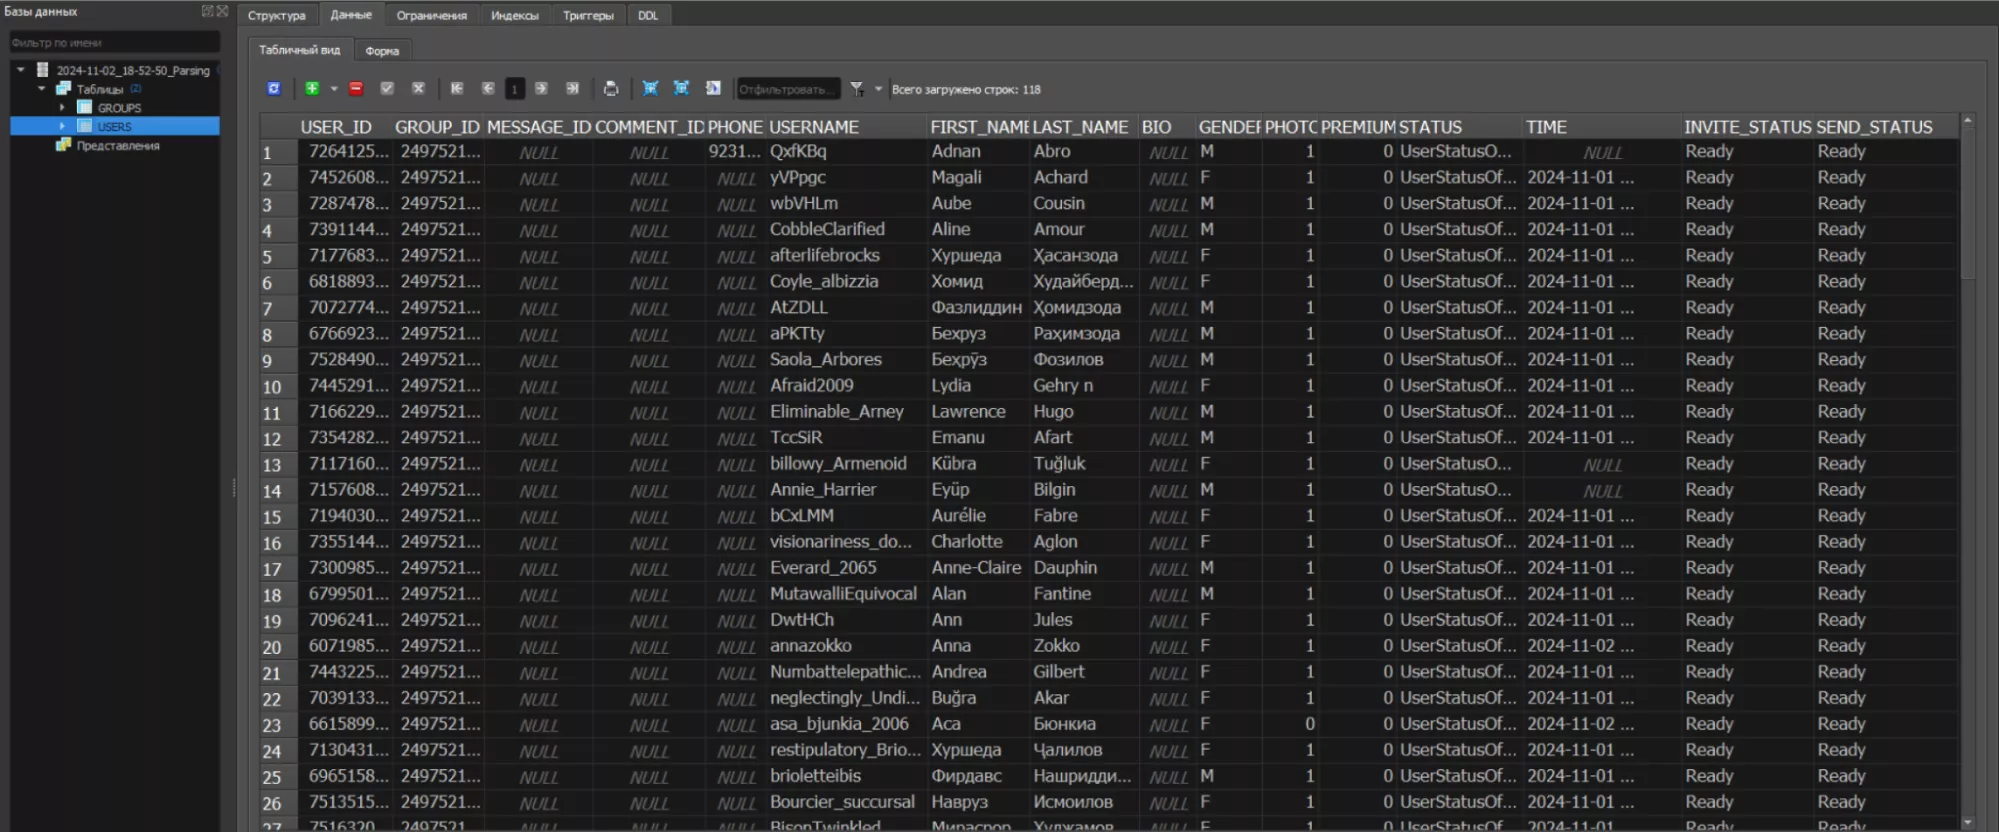Click the Табличный вид scrollbar thumb
1999x832 pixels.
pyautogui.click(x=1967, y=205)
